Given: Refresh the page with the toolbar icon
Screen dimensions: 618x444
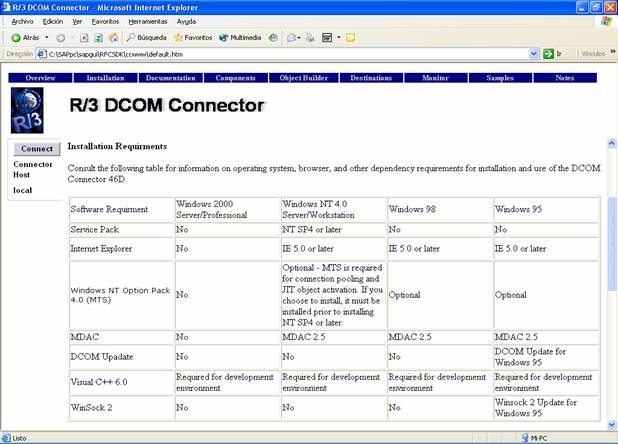Looking at the screenshot, I should 98,38.
